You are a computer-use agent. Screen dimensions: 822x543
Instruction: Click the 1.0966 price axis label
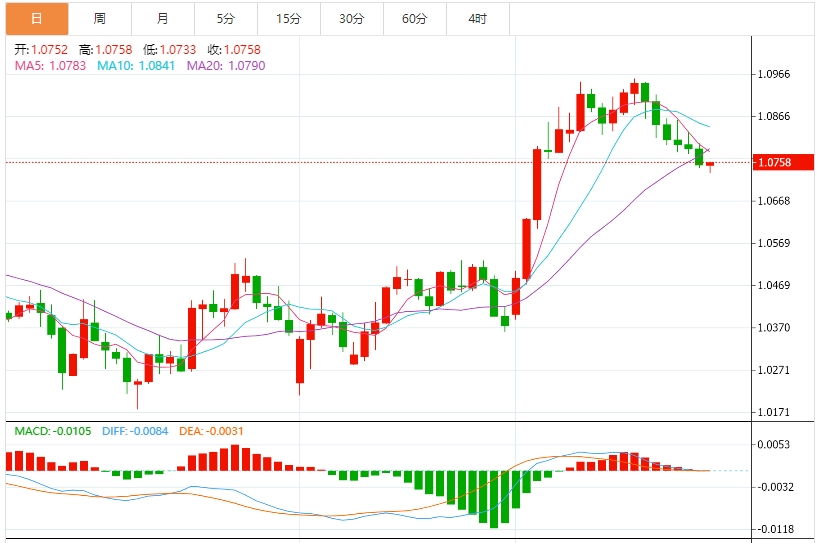tap(774, 74)
